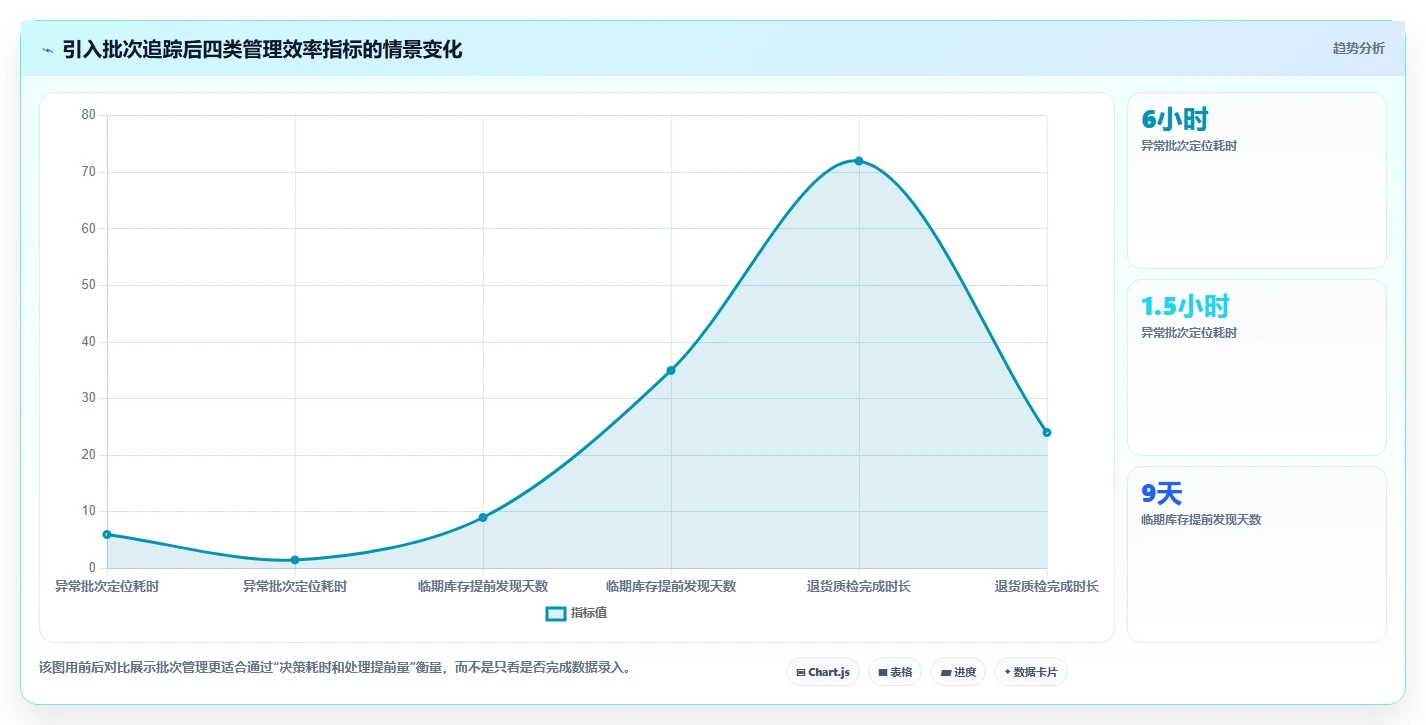Image resolution: width=1426 pixels, height=725 pixels.
Task: Click the 指标值 legend label text
Action: (589, 613)
